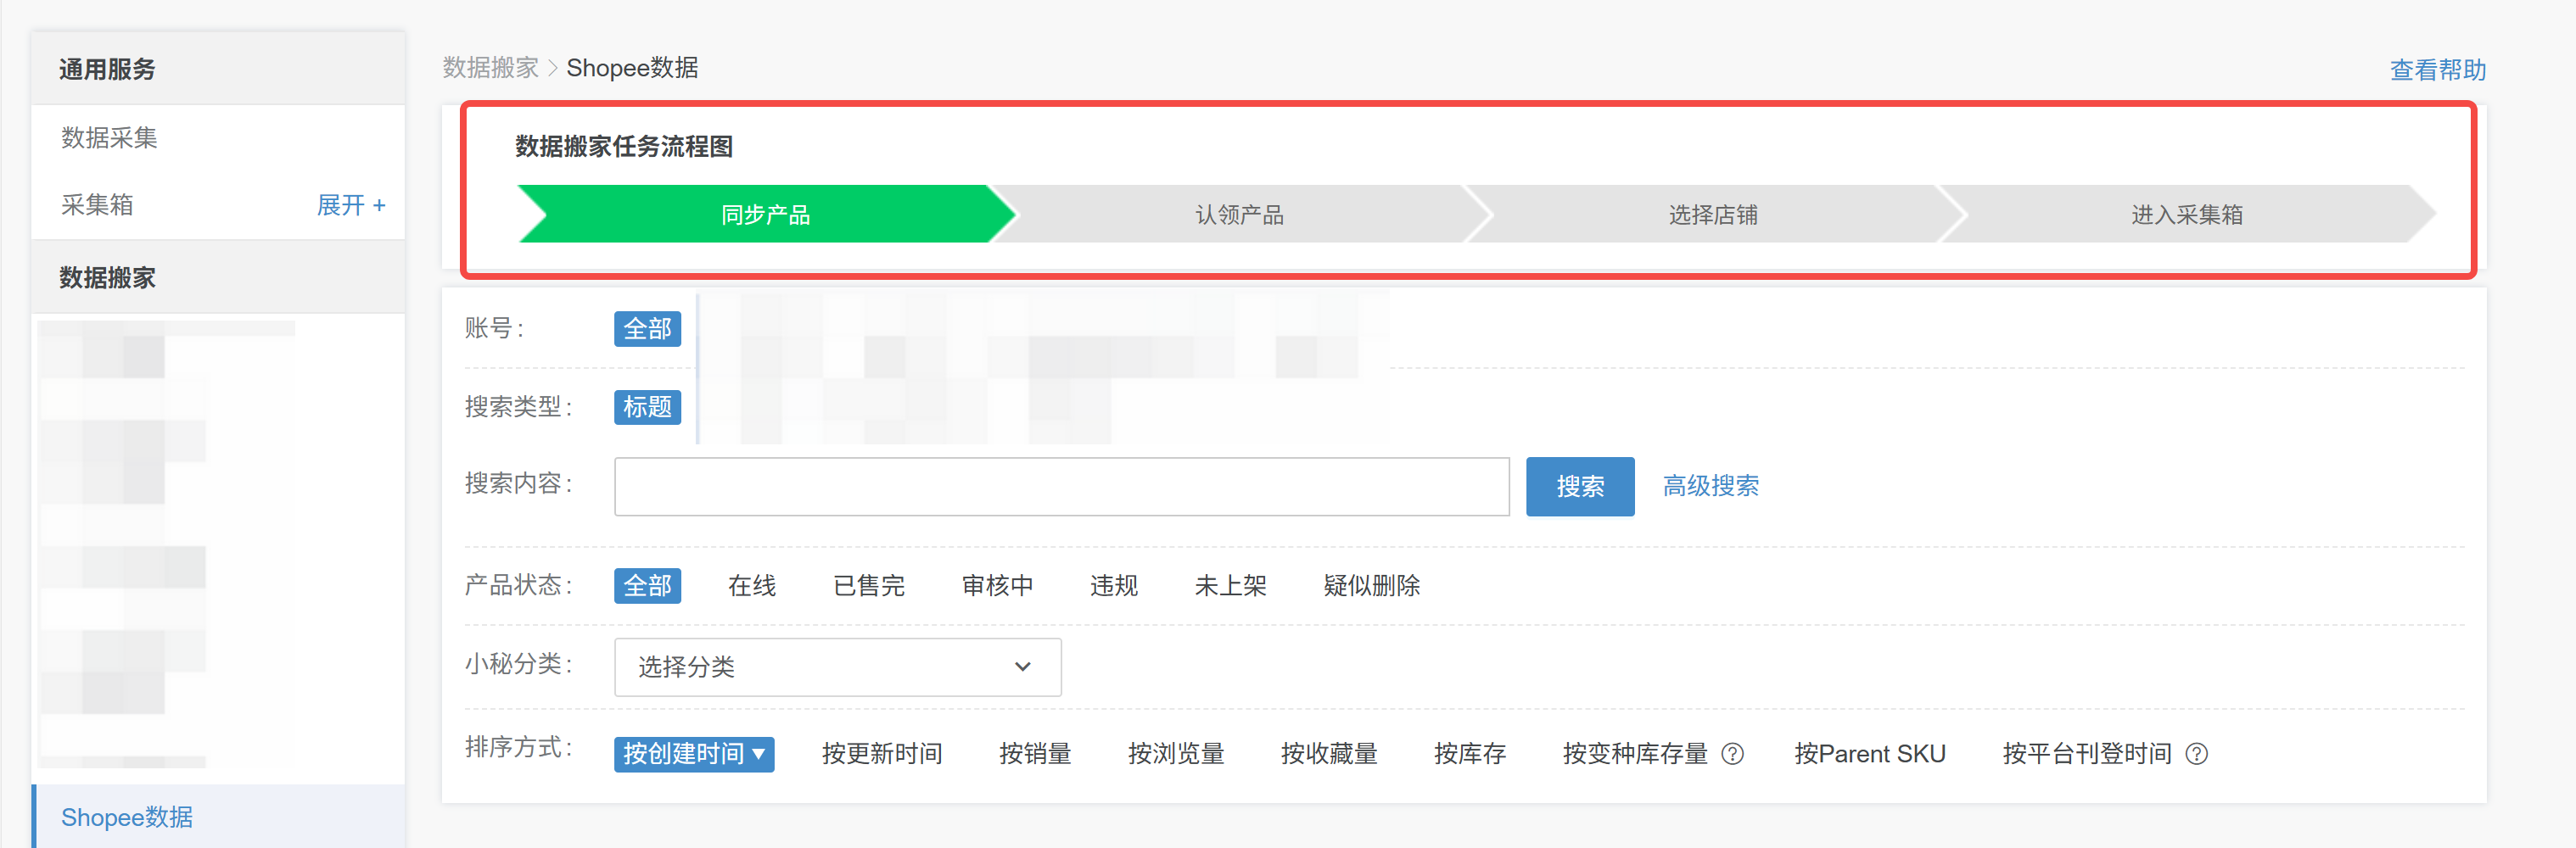This screenshot has height=848, width=2576.
Task: Select 在线 product status filter
Action: click(752, 586)
